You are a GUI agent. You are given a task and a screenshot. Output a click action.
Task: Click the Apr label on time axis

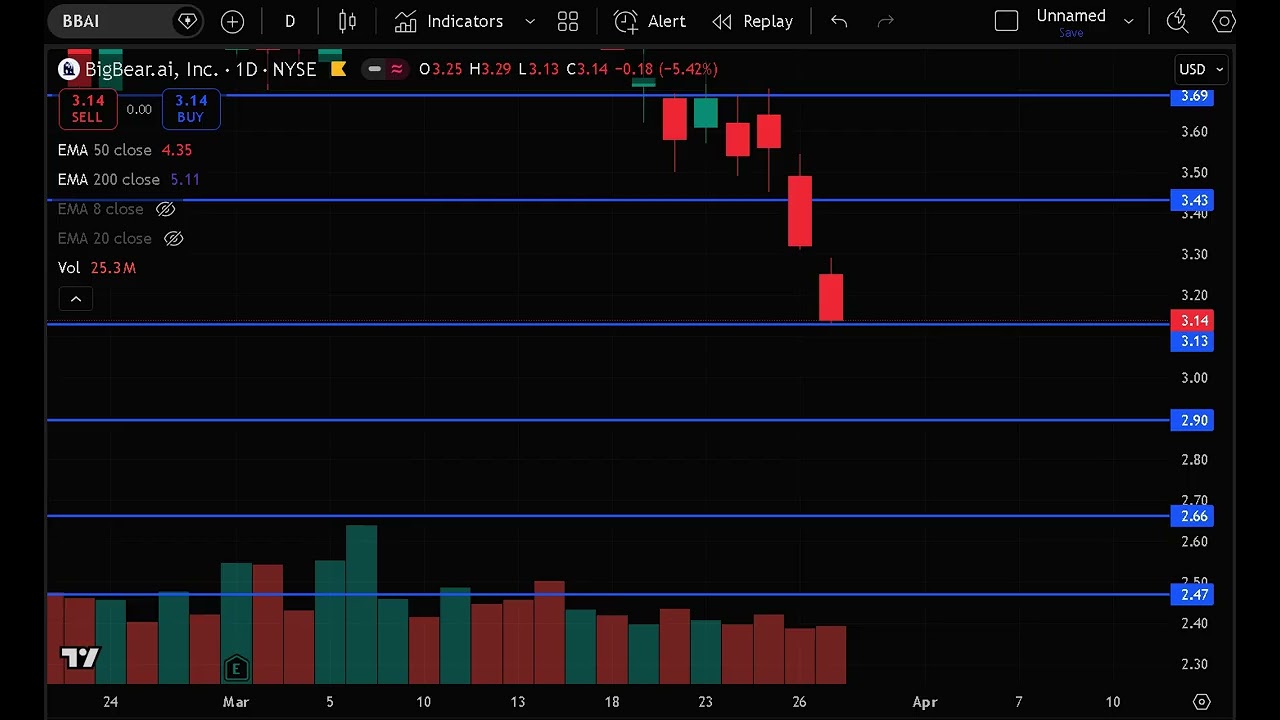coord(925,702)
